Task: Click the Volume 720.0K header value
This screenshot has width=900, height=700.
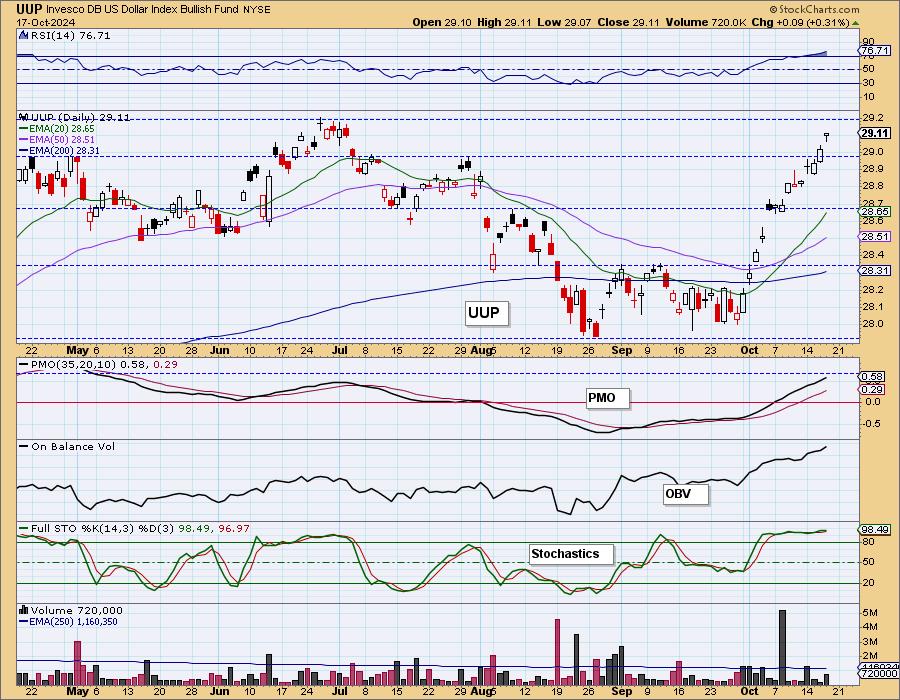Action: [706, 22]
